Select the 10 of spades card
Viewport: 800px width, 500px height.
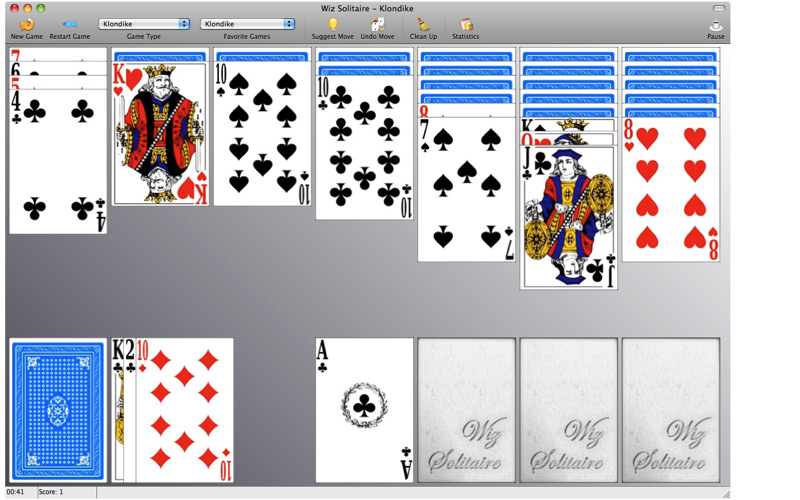coord(262,134)
